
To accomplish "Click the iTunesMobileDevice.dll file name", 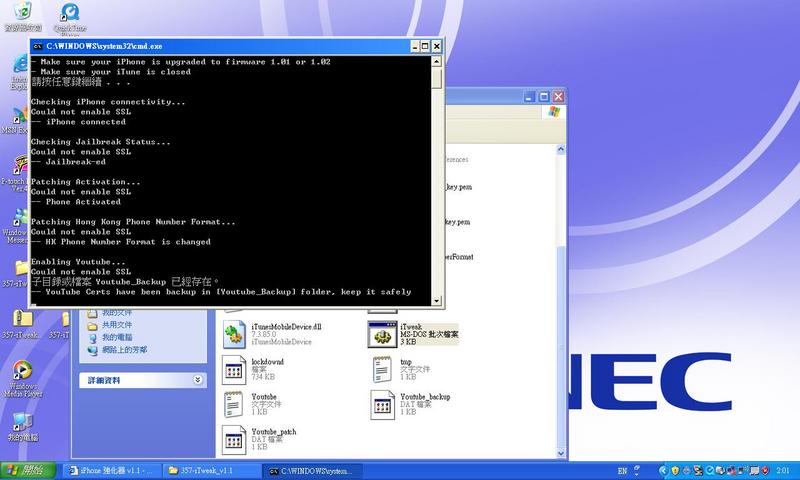I will point(286,326).
